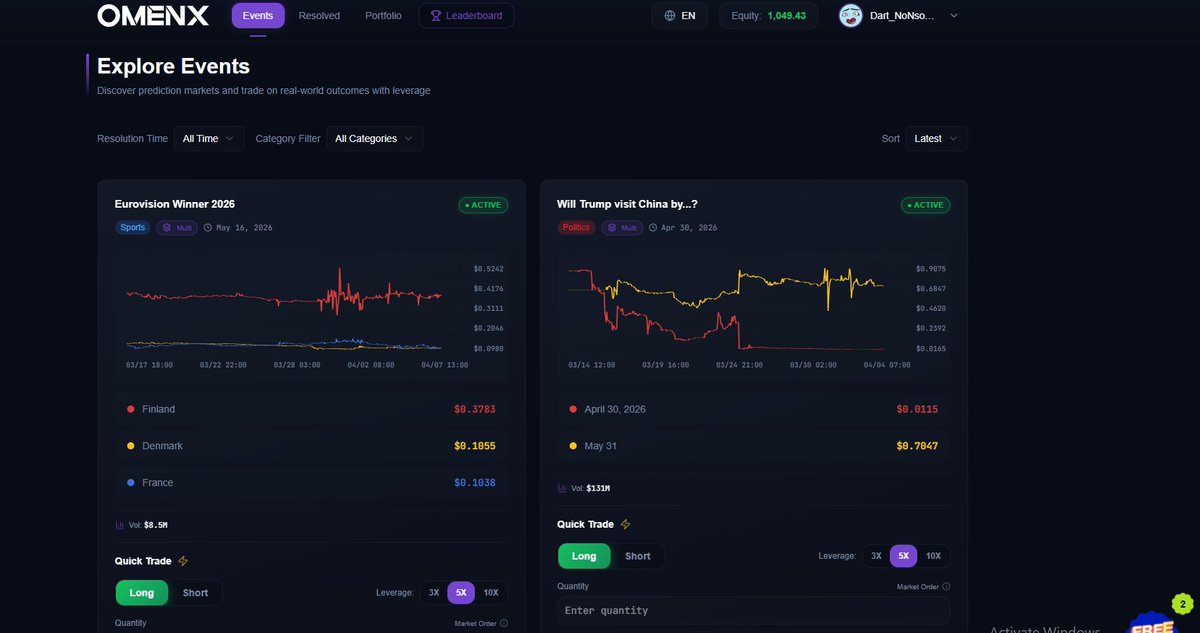Viewport: 1200px width, 633px height.
Task: Click the Equity 1,049.43 balance
Action: [x=768, y=16]
